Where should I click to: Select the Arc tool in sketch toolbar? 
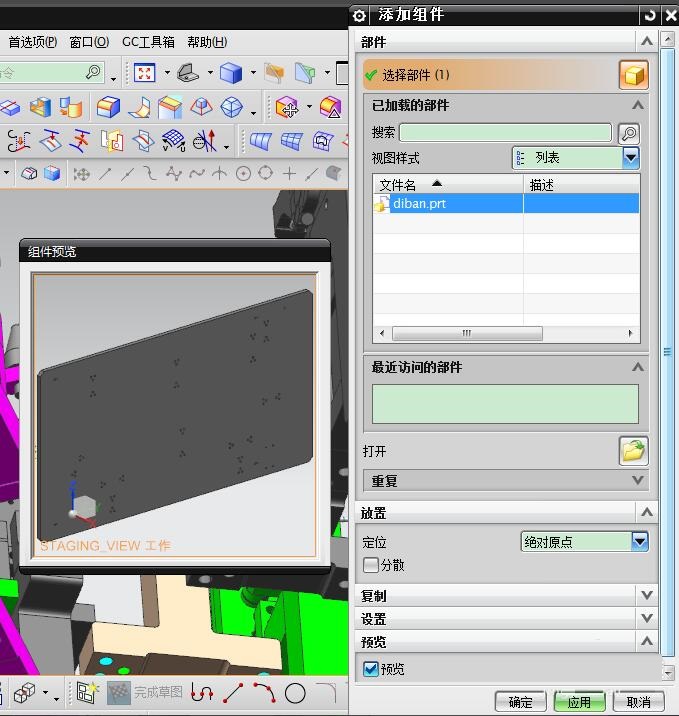point(264,693)
